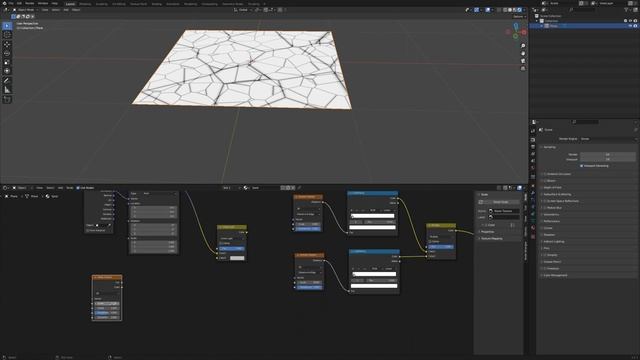This screenshot has width=640, height=360.
Task: Enable the Ambient Occlusion checkbox
Action: pyautogui.click(x=545, y=174)
